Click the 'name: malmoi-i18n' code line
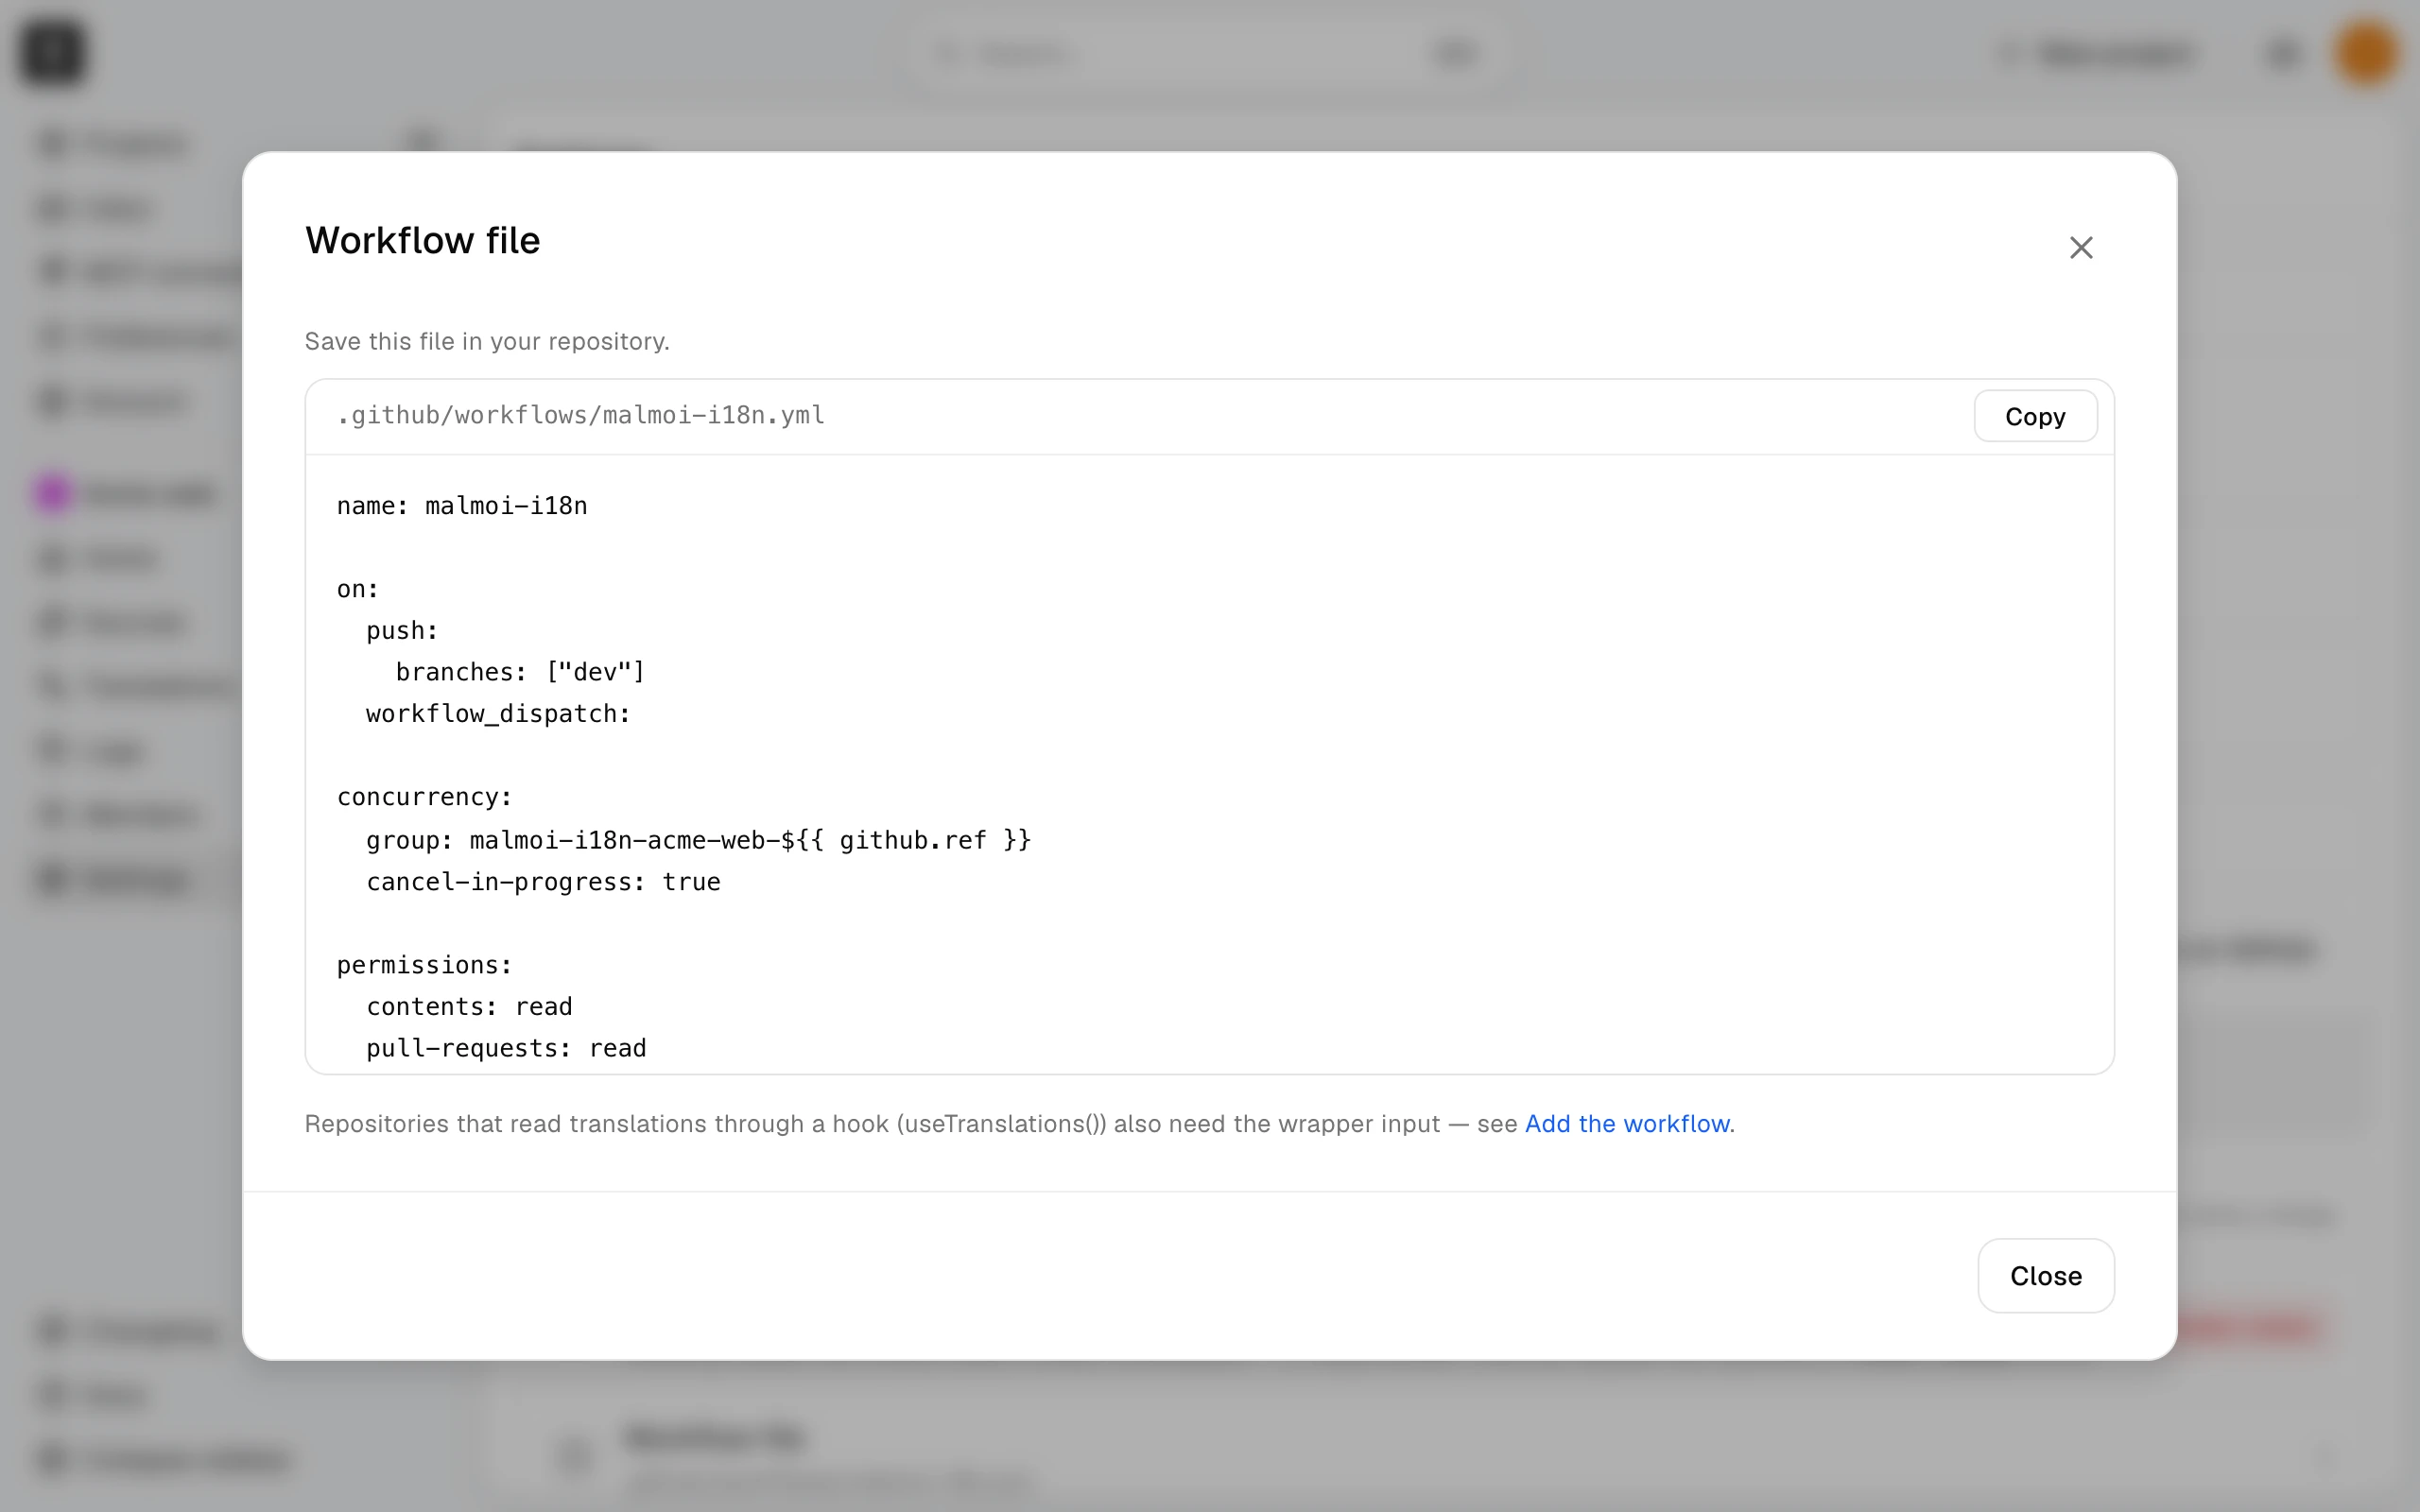The height and width of the screenshot is (1512, 2420). click(462, 506)
